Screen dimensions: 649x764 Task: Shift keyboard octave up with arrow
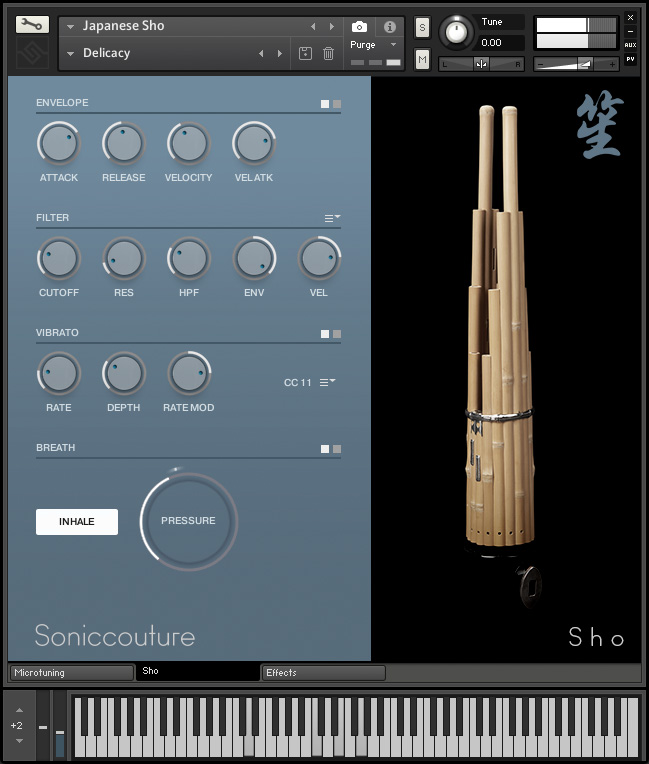tap(19, 710)
